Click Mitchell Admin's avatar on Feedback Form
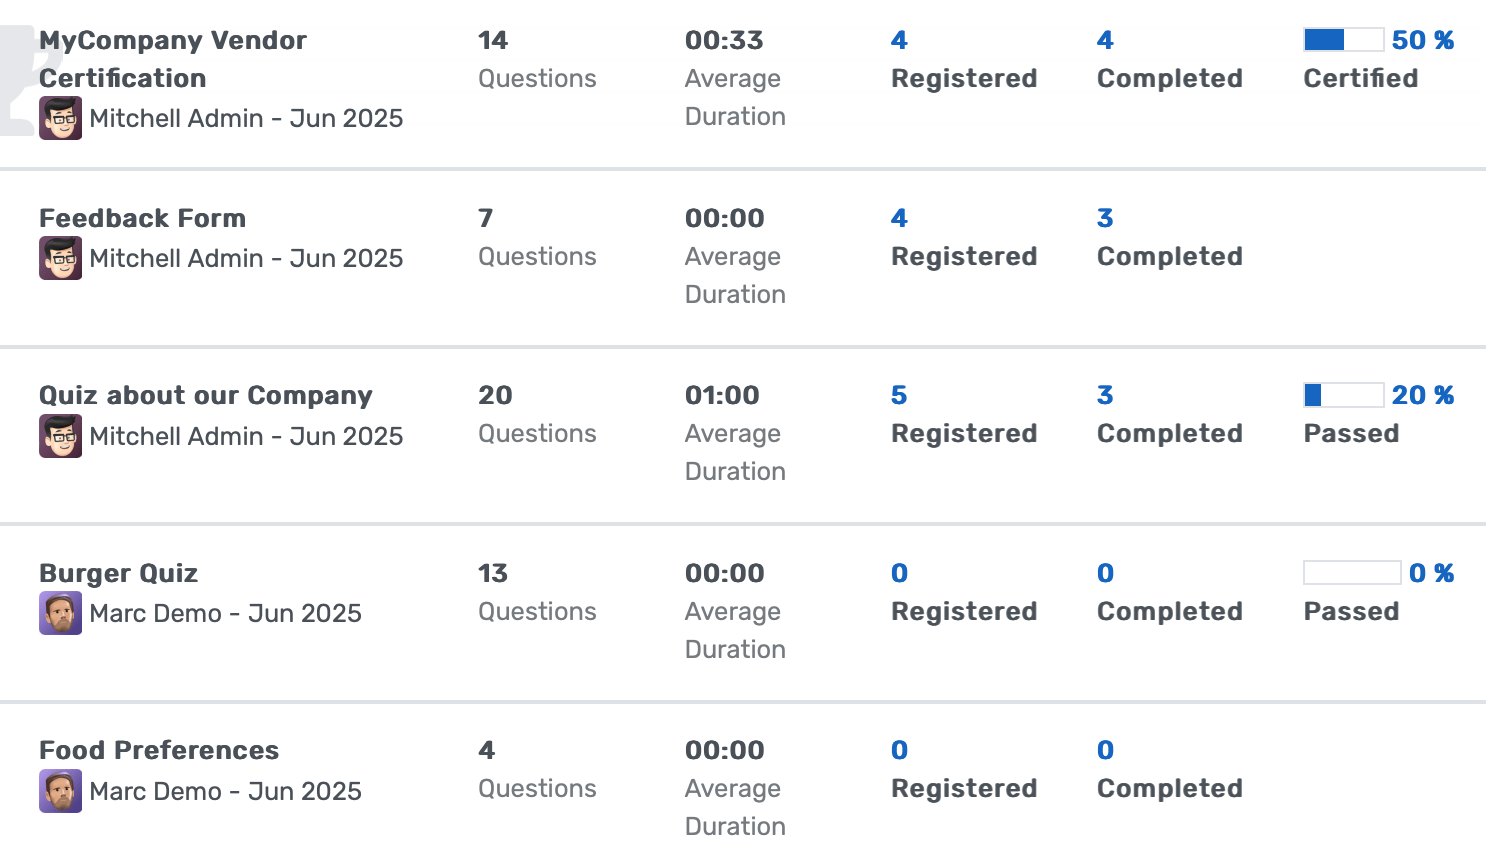The height and width of the screenshot is (860, 1486). tap(60, 258)
